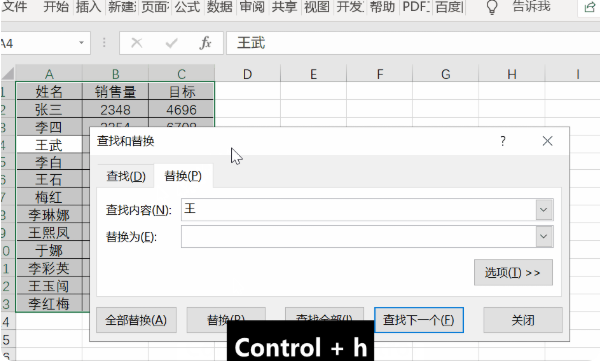Switch to the 查找(D) tab in dialog
Viewport: 607px width, 361px height.
[126, 176]
